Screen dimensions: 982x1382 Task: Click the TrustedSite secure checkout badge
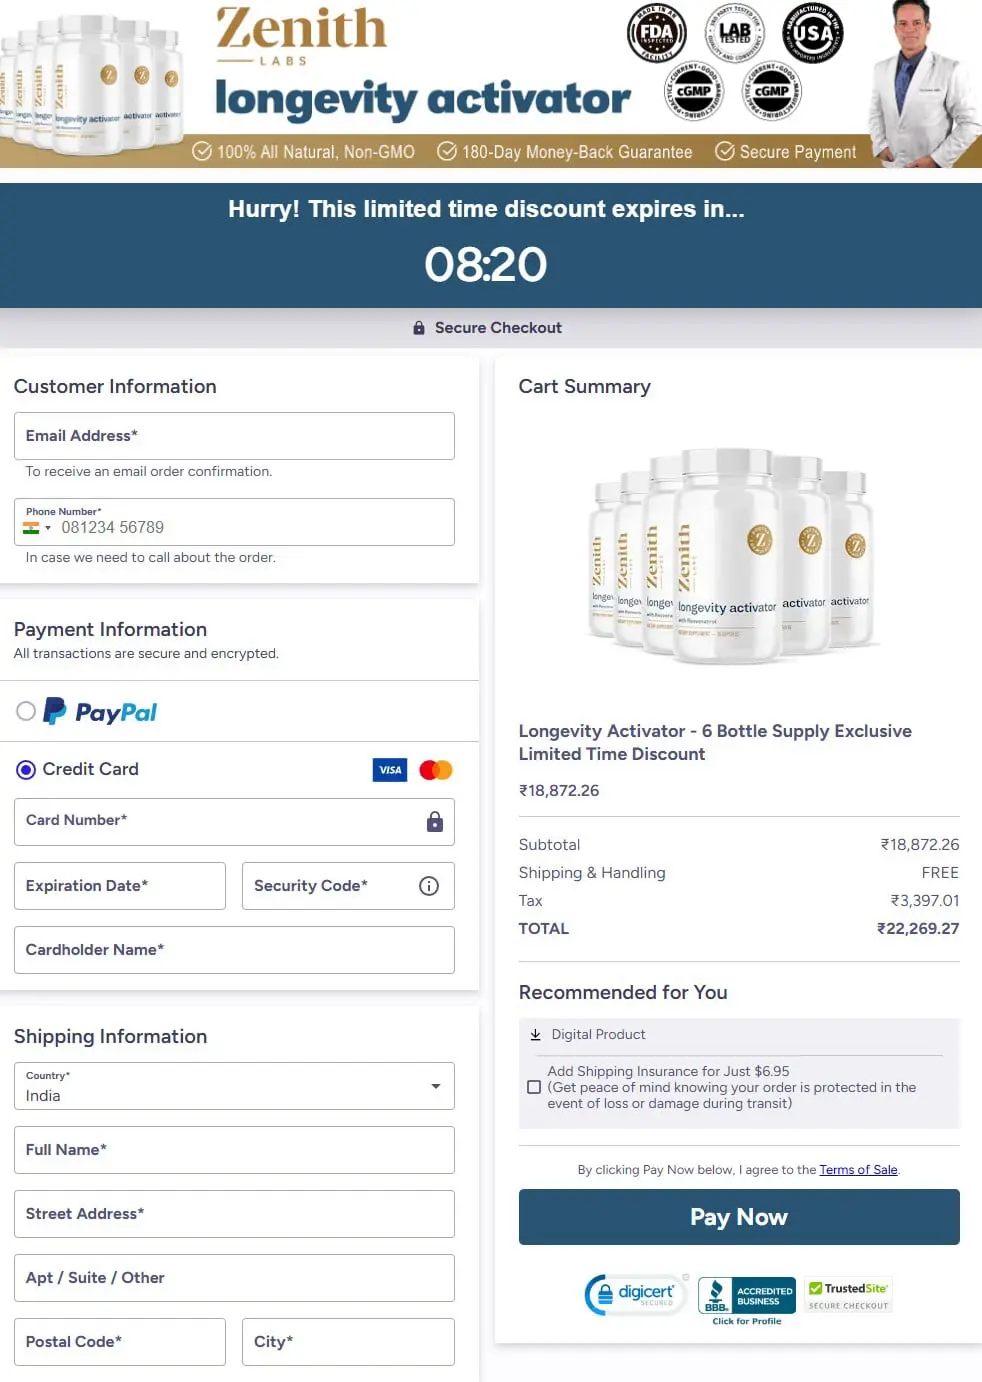click(x=849, y=1295)
